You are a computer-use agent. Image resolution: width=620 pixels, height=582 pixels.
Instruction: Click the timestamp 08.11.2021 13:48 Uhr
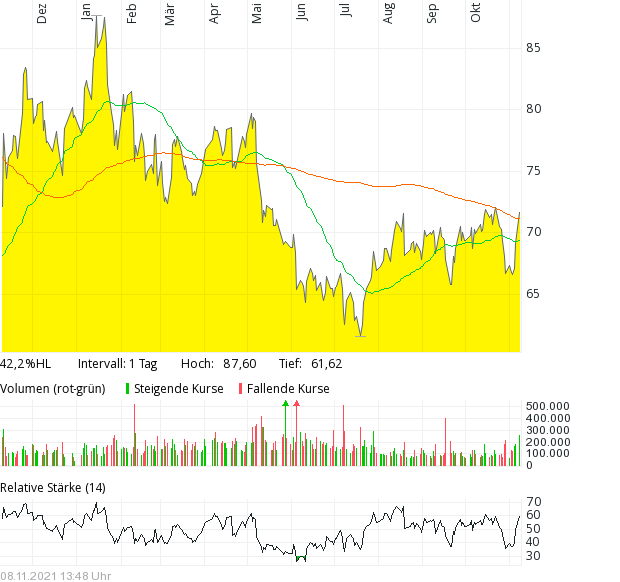[56, 575]
